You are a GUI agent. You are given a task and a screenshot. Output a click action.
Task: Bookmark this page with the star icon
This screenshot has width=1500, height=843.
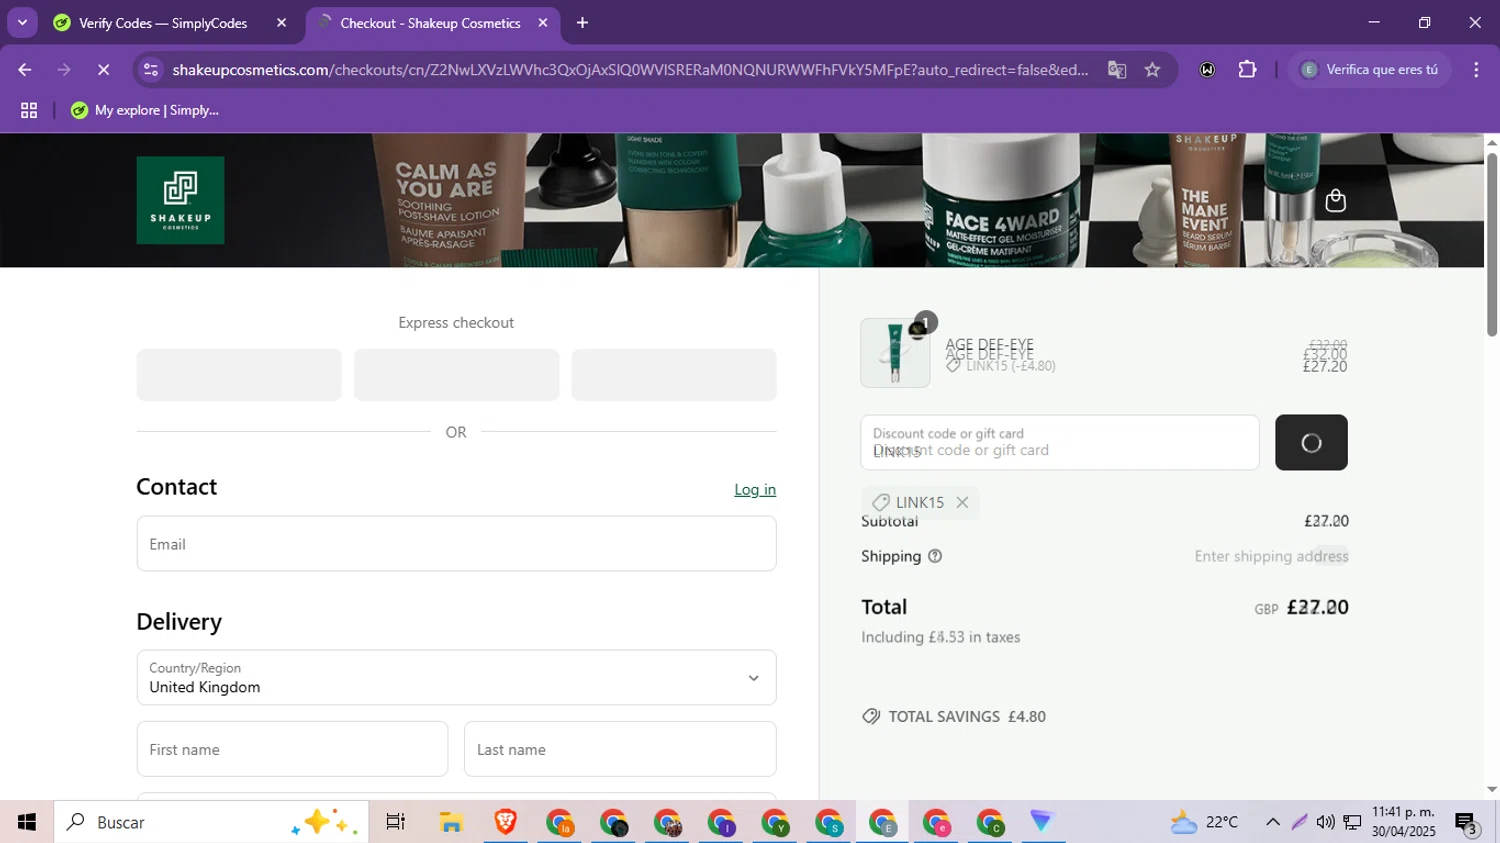coord(1153,70)
